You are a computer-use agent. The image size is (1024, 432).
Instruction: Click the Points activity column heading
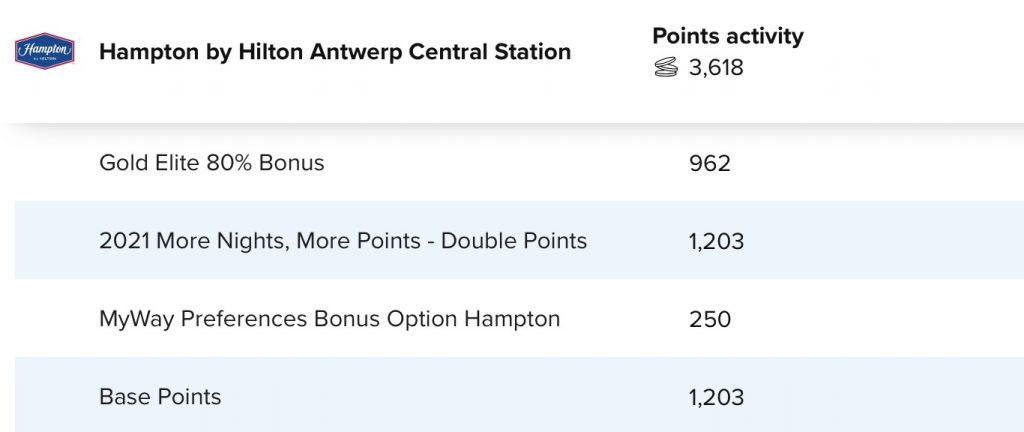pos(727,36)
